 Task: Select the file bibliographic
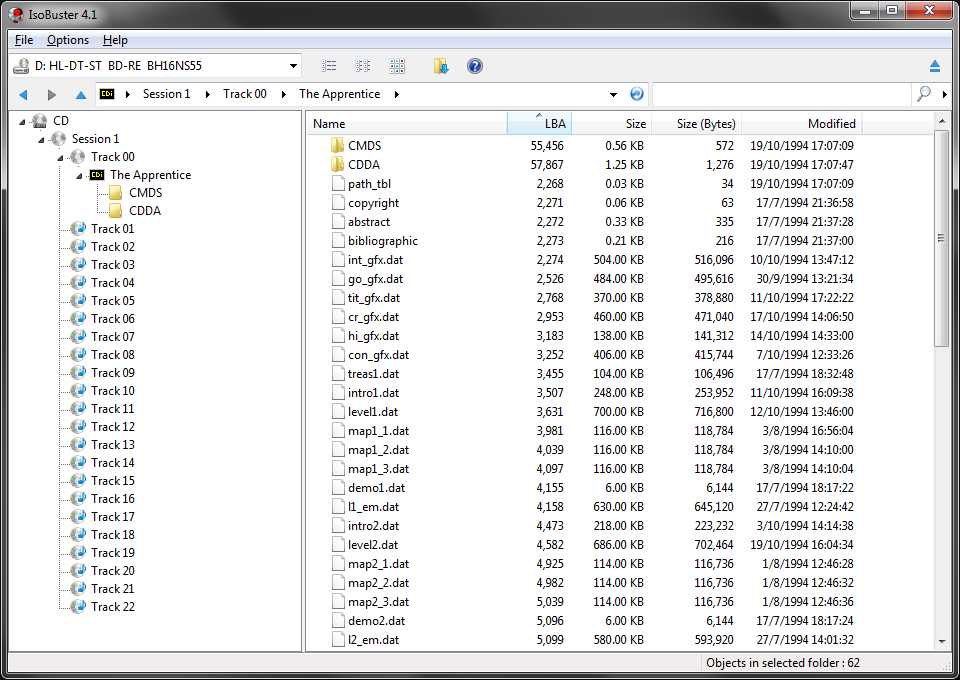[x=383, y=241]
